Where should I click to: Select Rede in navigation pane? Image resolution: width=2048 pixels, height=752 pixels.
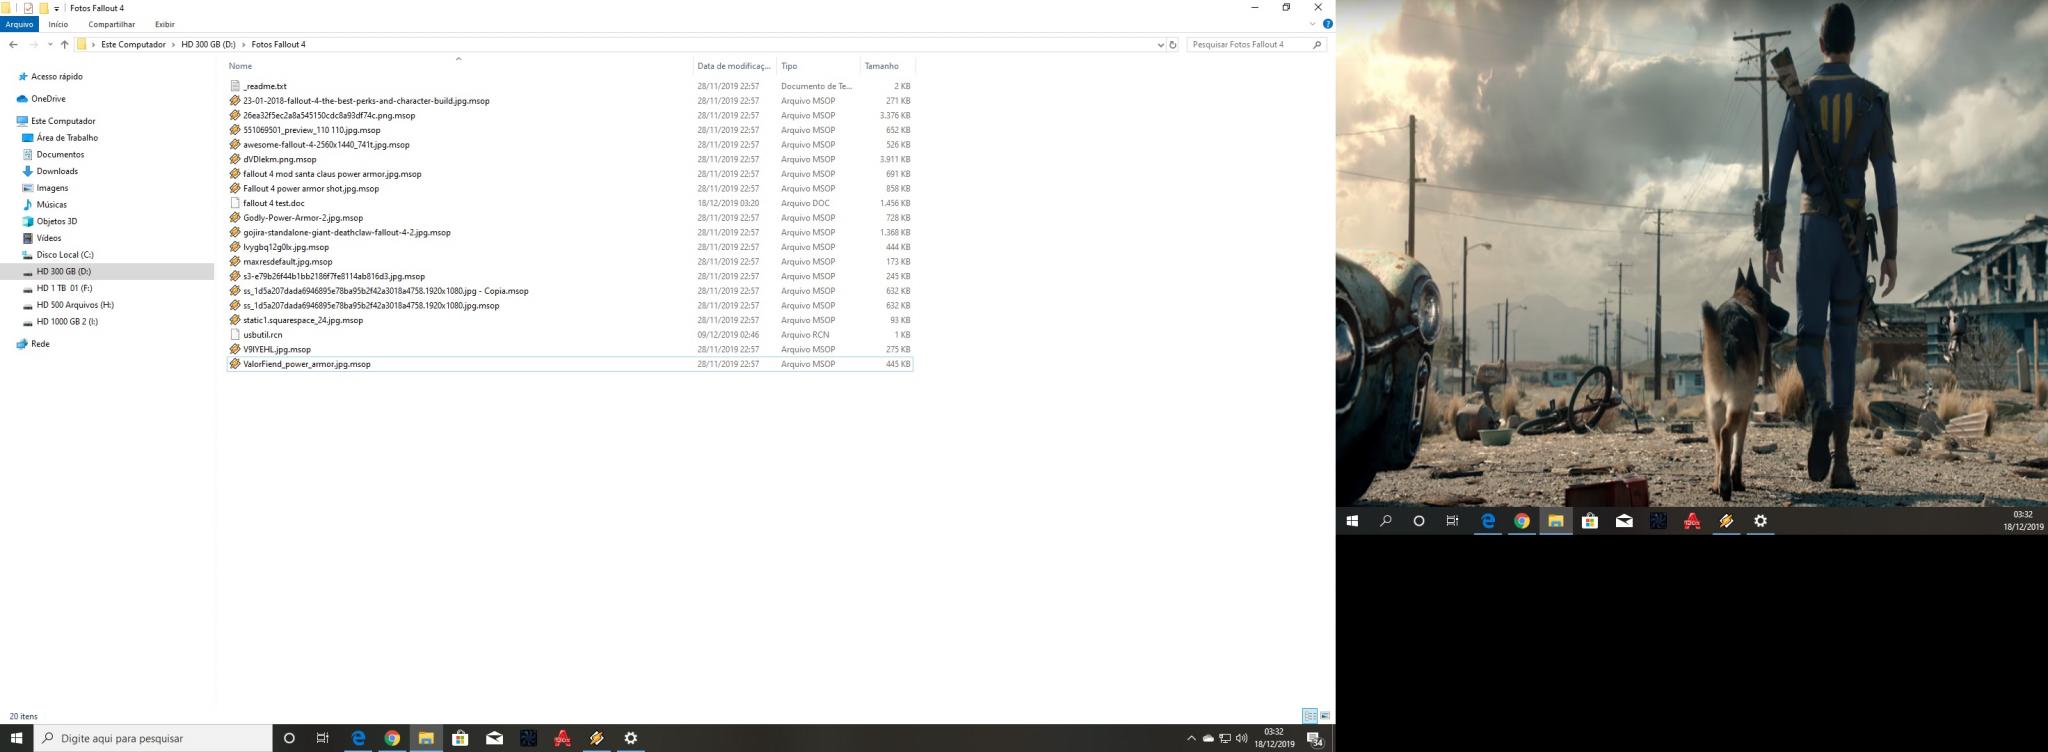[40, 344]
